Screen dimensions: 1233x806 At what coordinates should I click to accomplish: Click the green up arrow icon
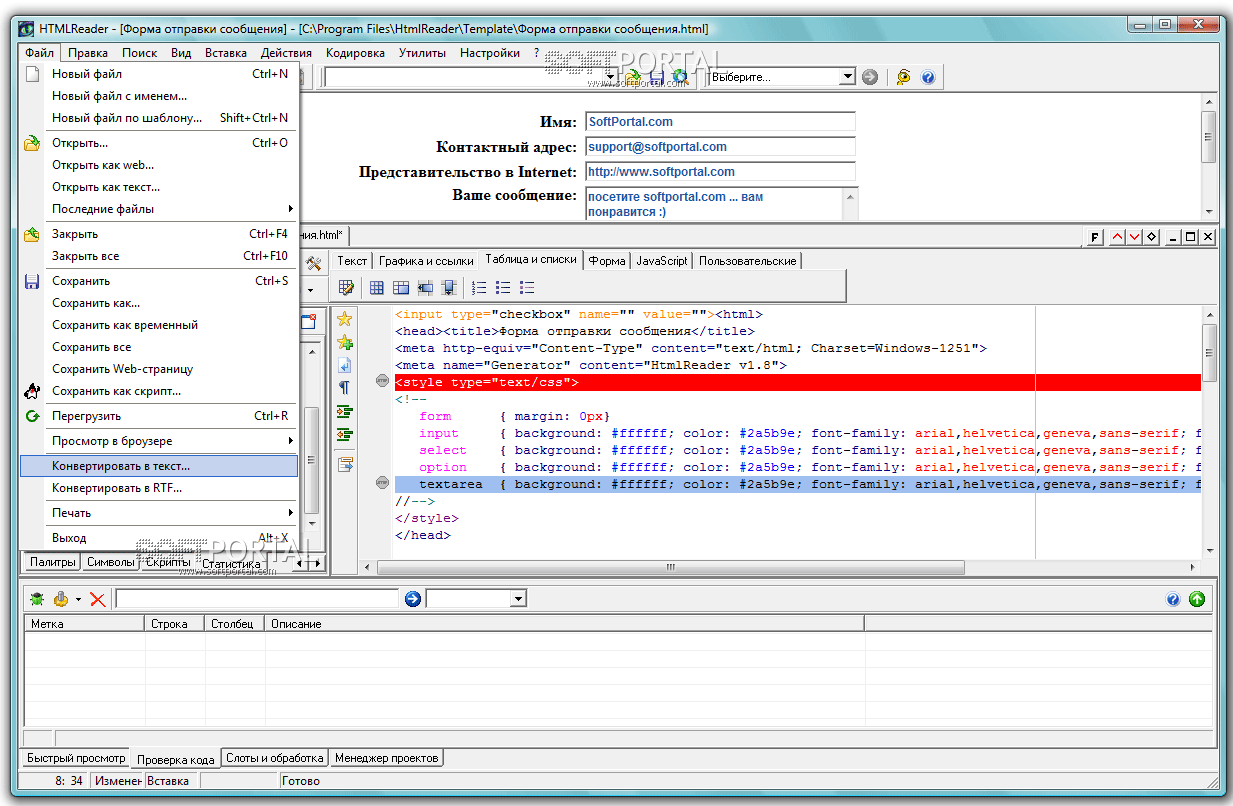[1197, 599]
